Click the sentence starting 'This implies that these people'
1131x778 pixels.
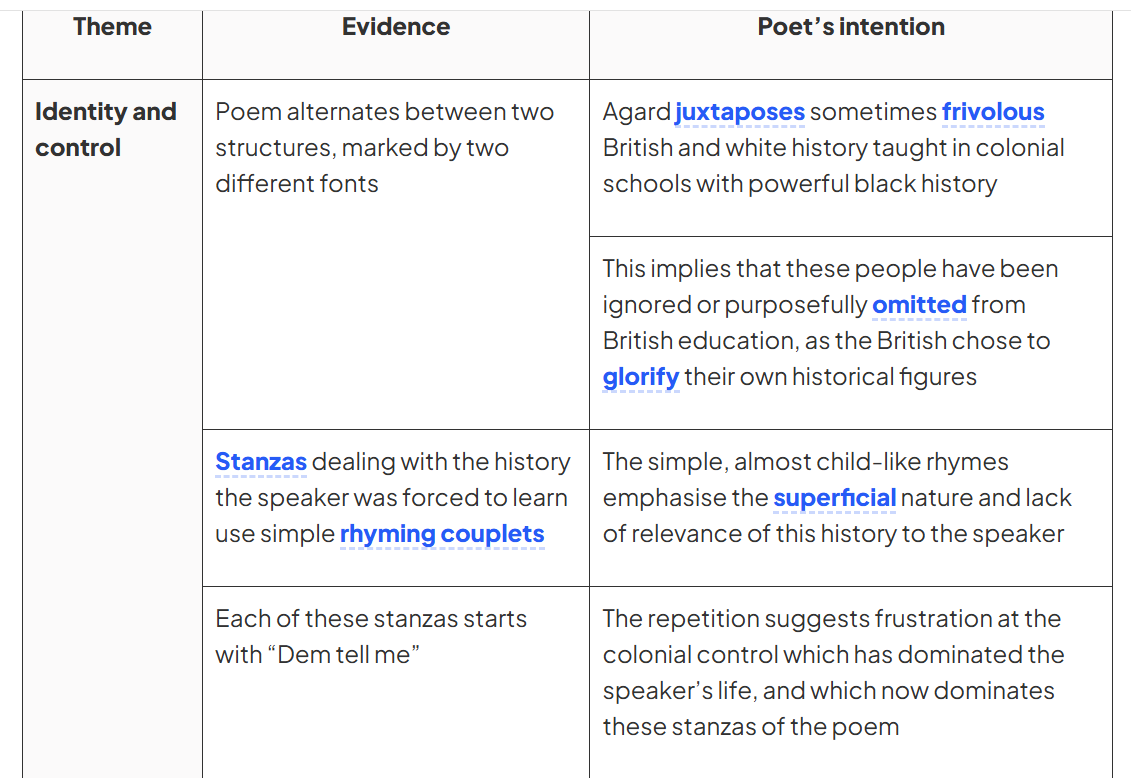[x=830, y=322]
